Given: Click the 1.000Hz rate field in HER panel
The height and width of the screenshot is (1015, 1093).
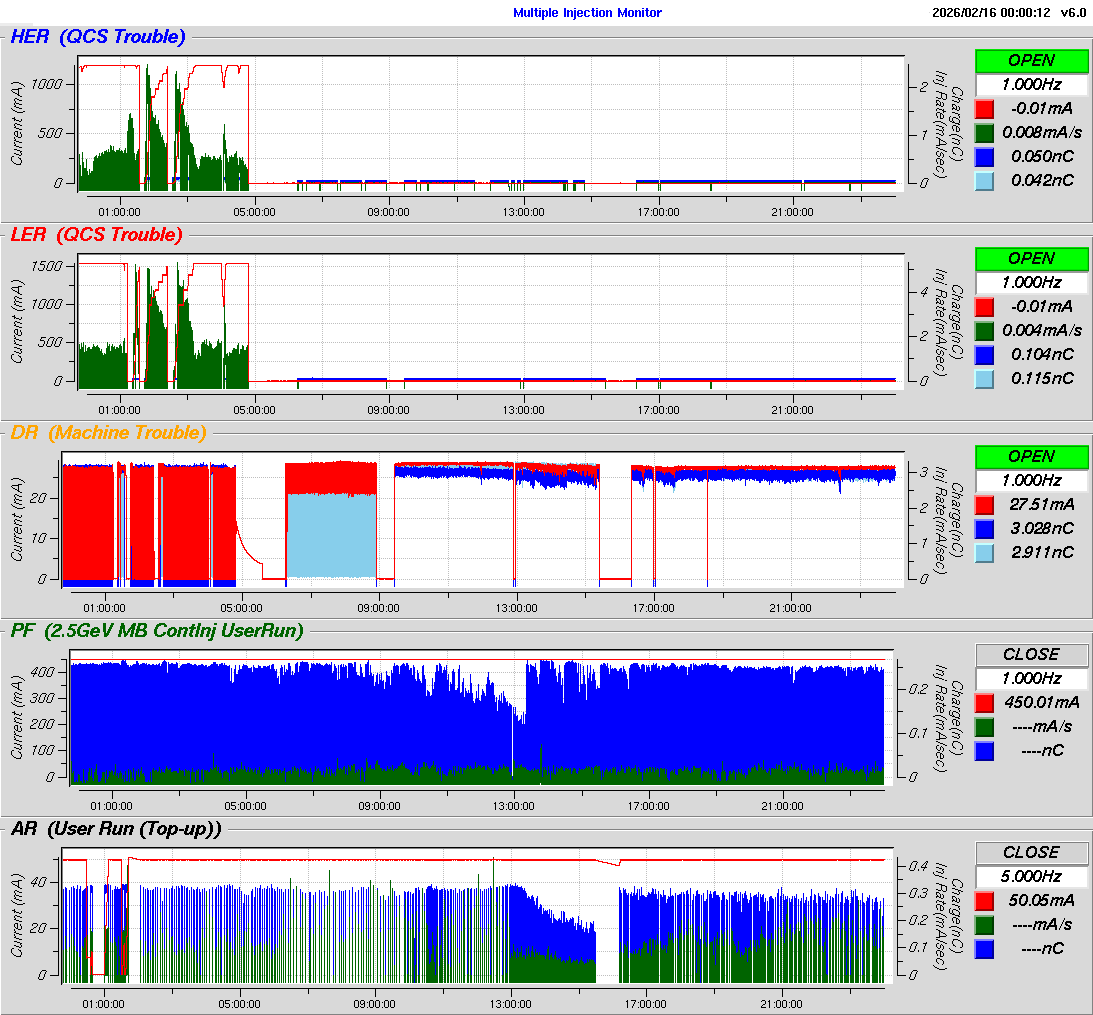Looking at the screenshot, I should [1031, 85].
